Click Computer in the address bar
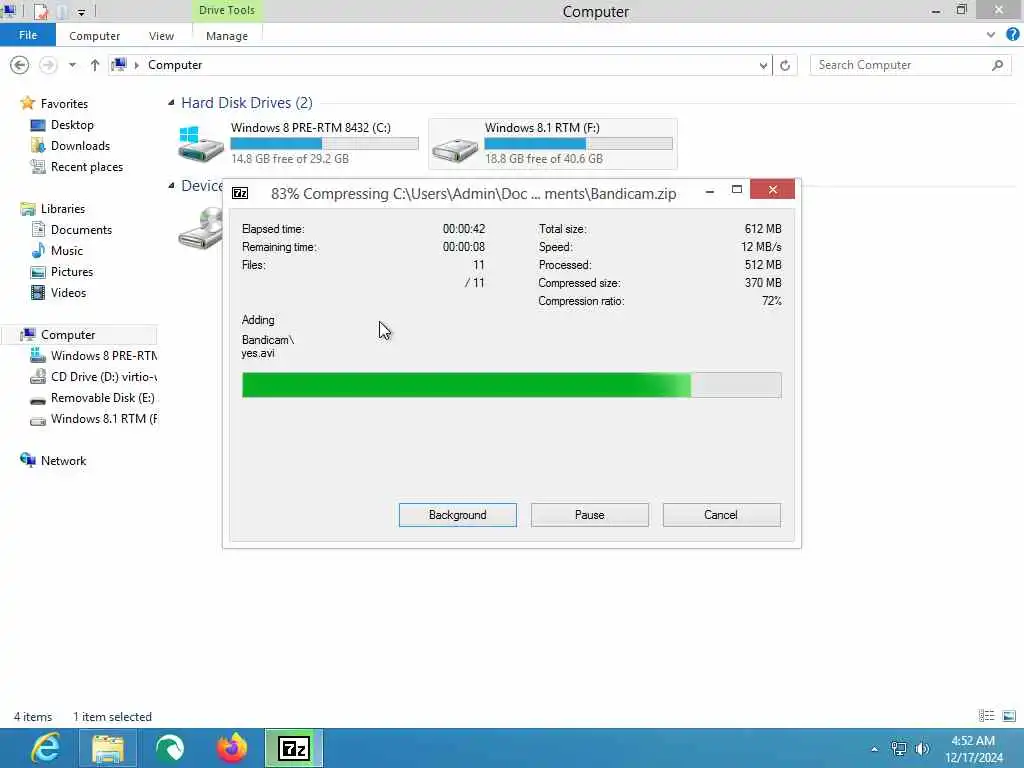The height and width of the screenshot is (768, 1024). click(174, 65)
